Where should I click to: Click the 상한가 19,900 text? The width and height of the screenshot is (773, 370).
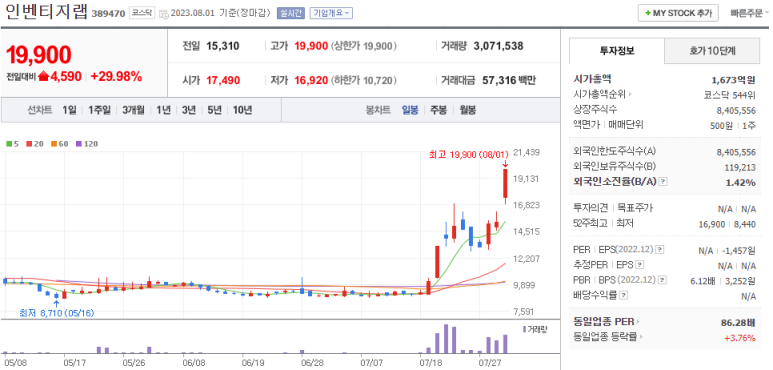[x=364, y=46]
